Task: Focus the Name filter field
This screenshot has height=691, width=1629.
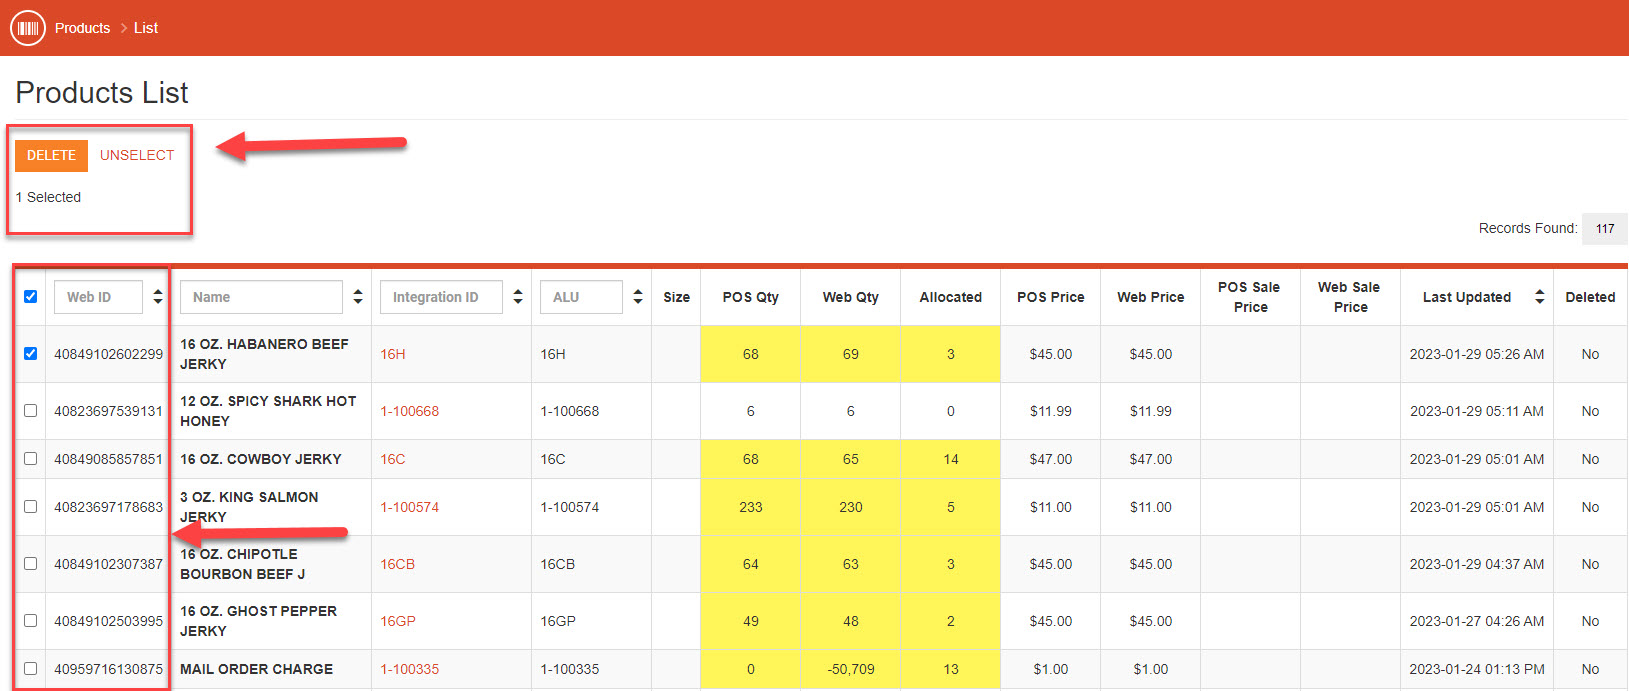Action: click(261, 297)
